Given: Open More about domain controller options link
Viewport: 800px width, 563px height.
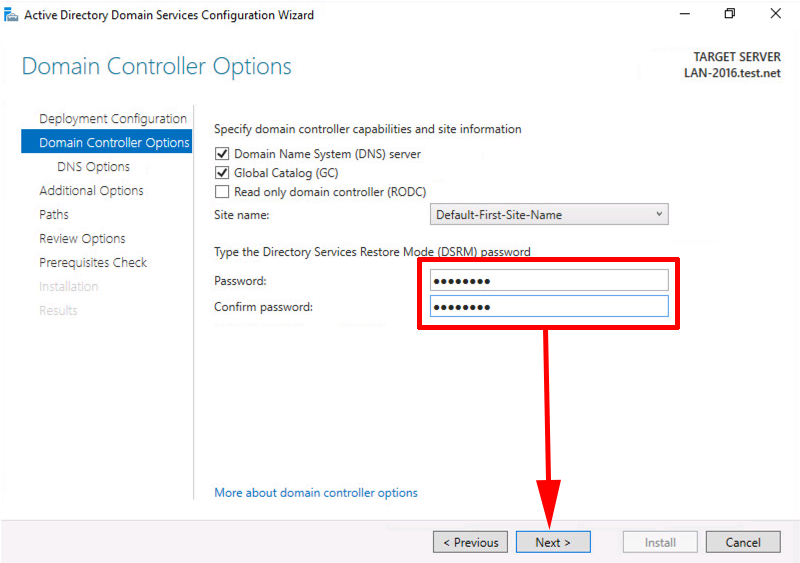Looking at the screenshot, I should click(316, 493).
